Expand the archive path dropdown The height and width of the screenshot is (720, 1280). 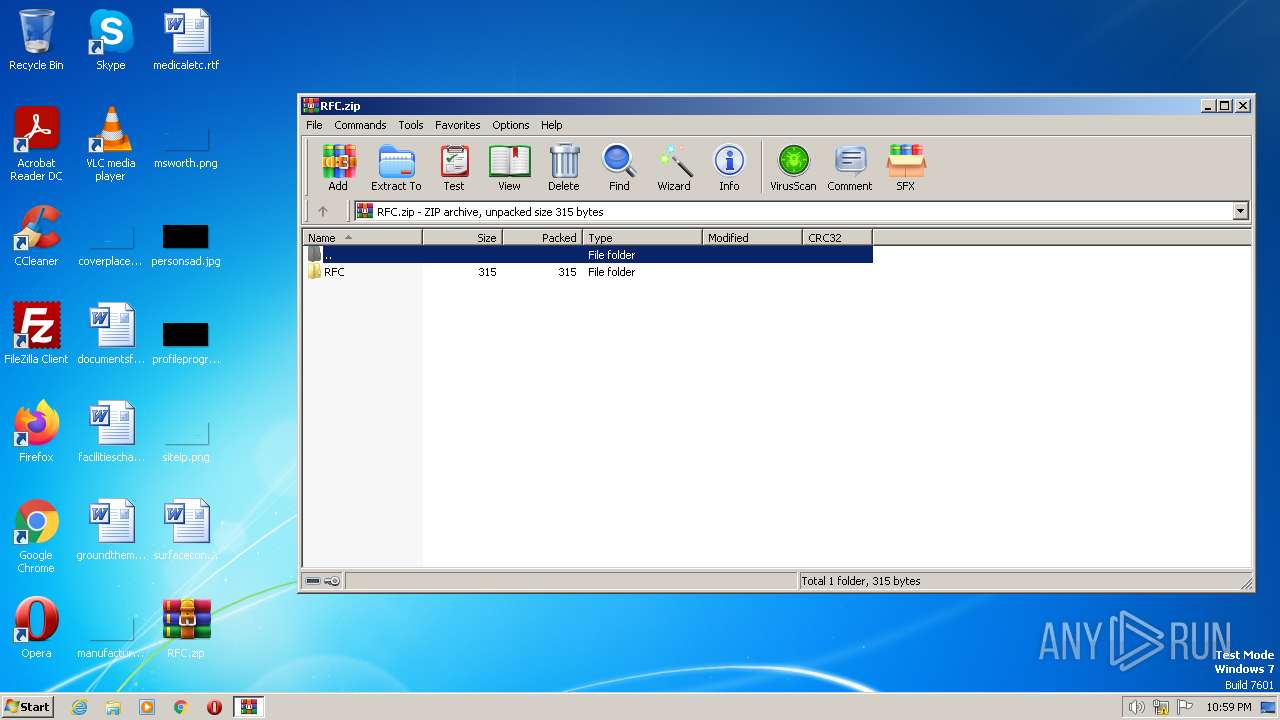pos(1240,211)
